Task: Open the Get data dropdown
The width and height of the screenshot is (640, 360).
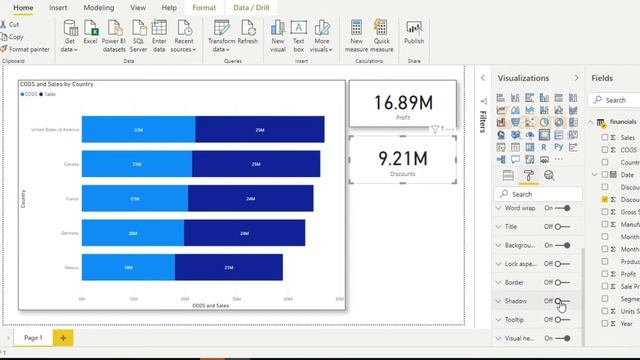Action: [69, 36]
